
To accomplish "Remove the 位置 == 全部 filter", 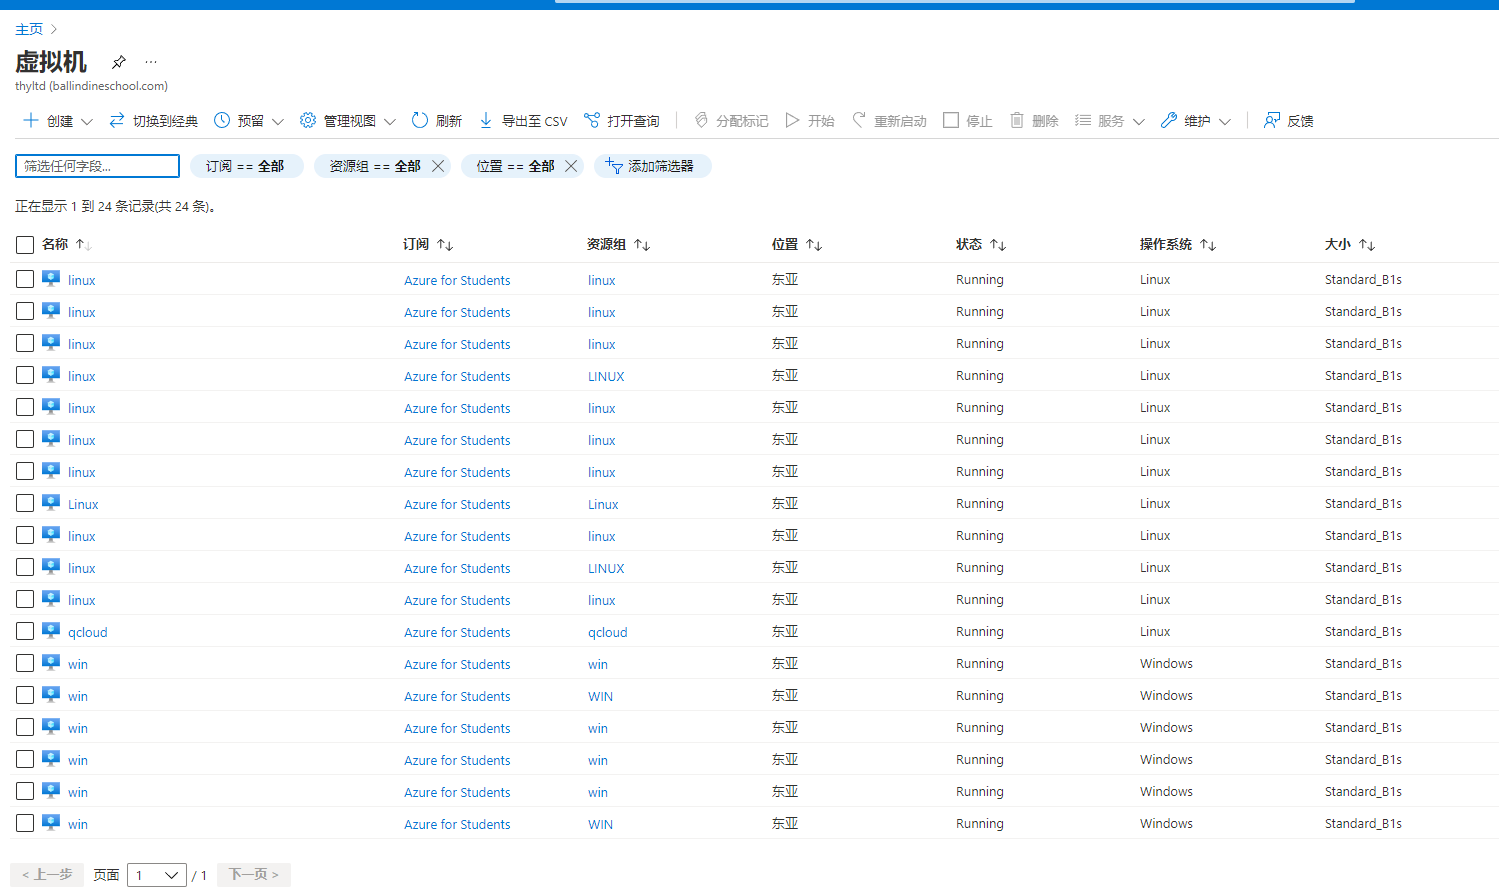I will (x=571, y=166).
